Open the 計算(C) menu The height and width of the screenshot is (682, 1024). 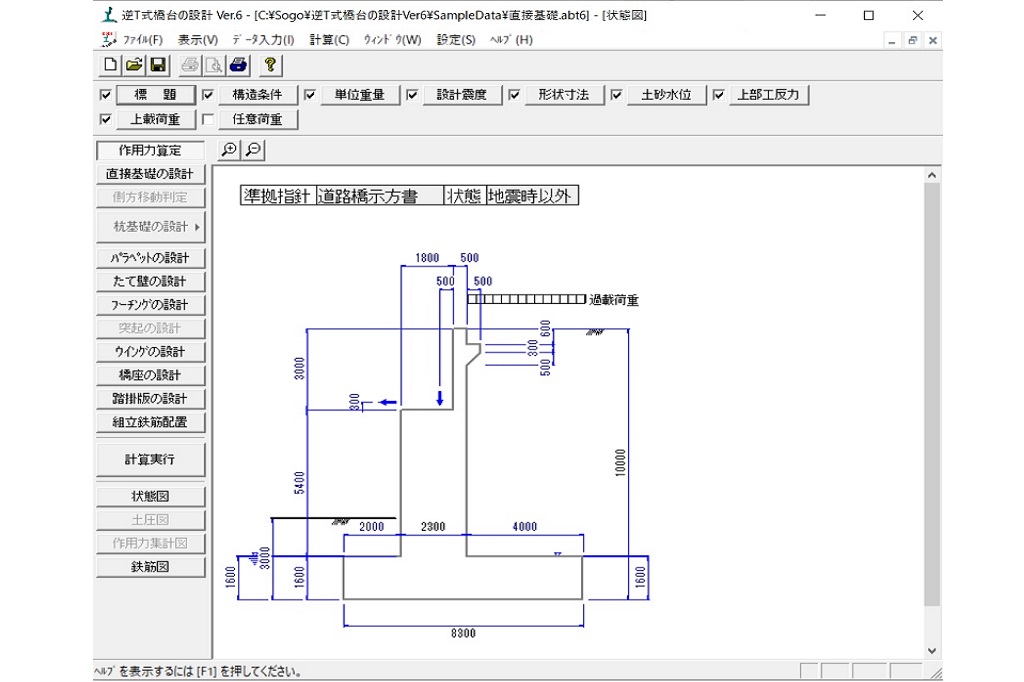coord(329,40)
